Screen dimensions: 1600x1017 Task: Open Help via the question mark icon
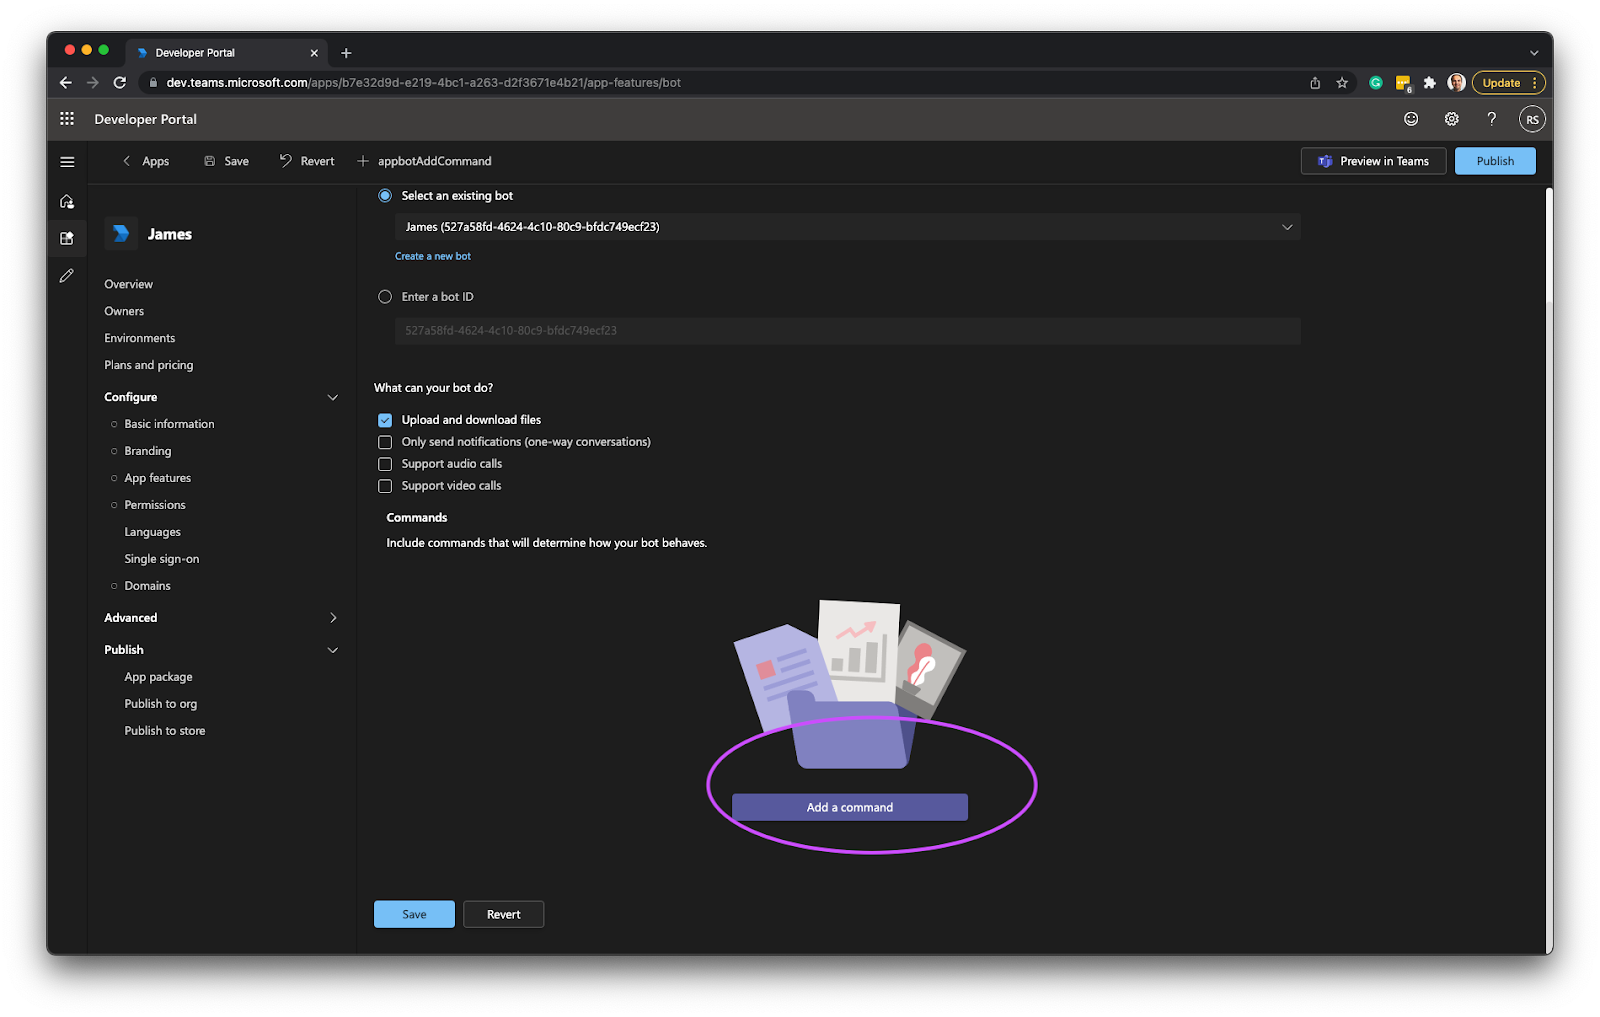coord(1492,118)
